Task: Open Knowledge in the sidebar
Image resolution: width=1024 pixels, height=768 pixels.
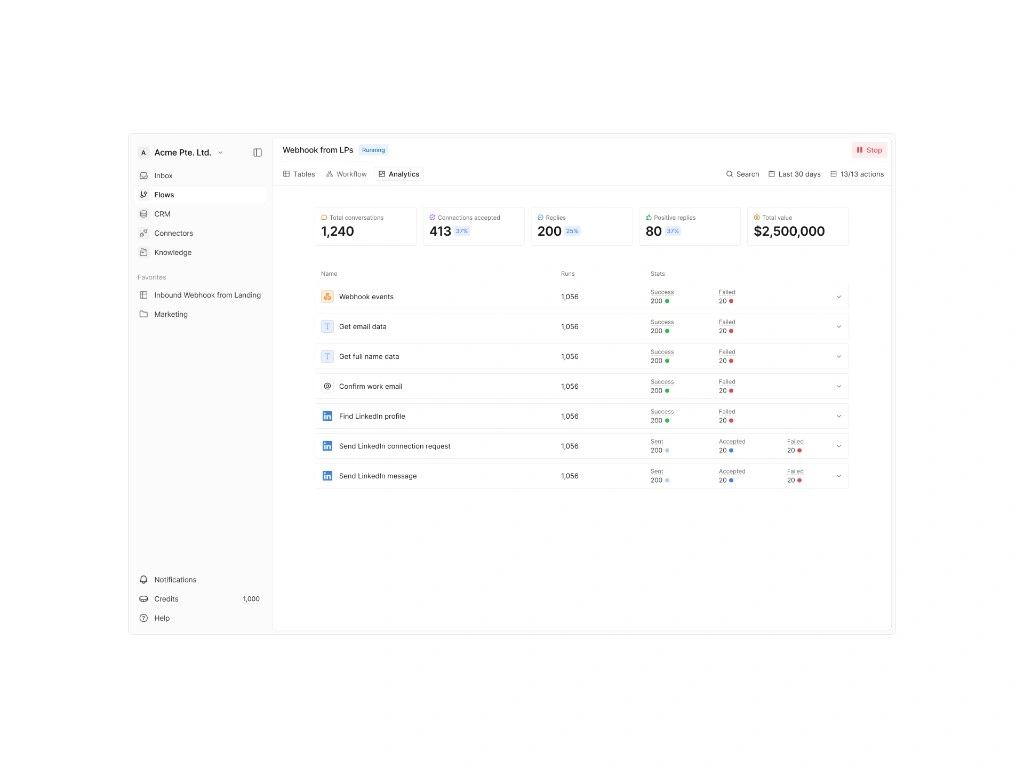Action: click(200, 252)
